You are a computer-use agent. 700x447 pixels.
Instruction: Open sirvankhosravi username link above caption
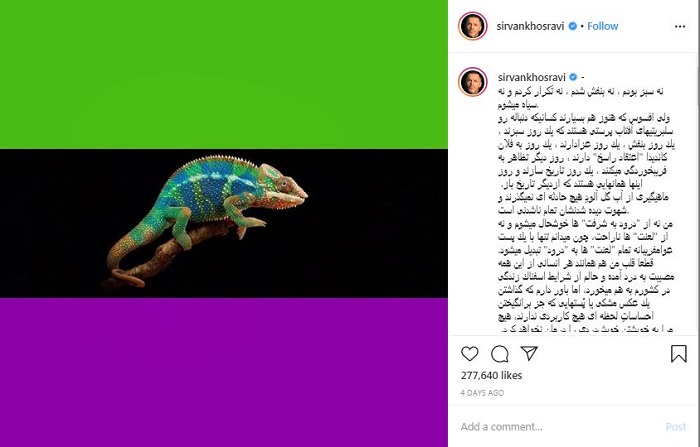[532, 77]
